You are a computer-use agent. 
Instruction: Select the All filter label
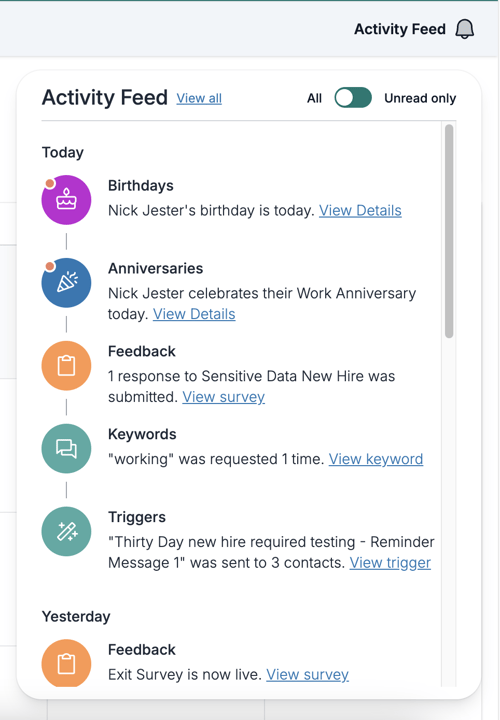(x=315, y=98)
